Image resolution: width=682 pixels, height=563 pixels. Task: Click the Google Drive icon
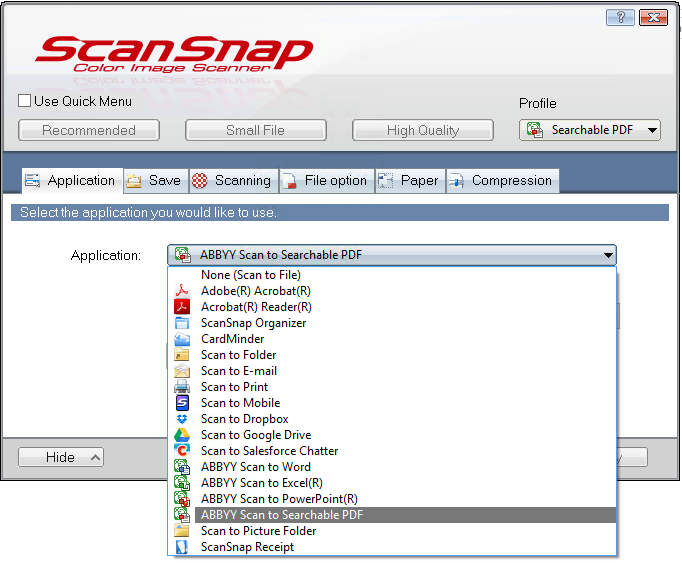[182, 435]
